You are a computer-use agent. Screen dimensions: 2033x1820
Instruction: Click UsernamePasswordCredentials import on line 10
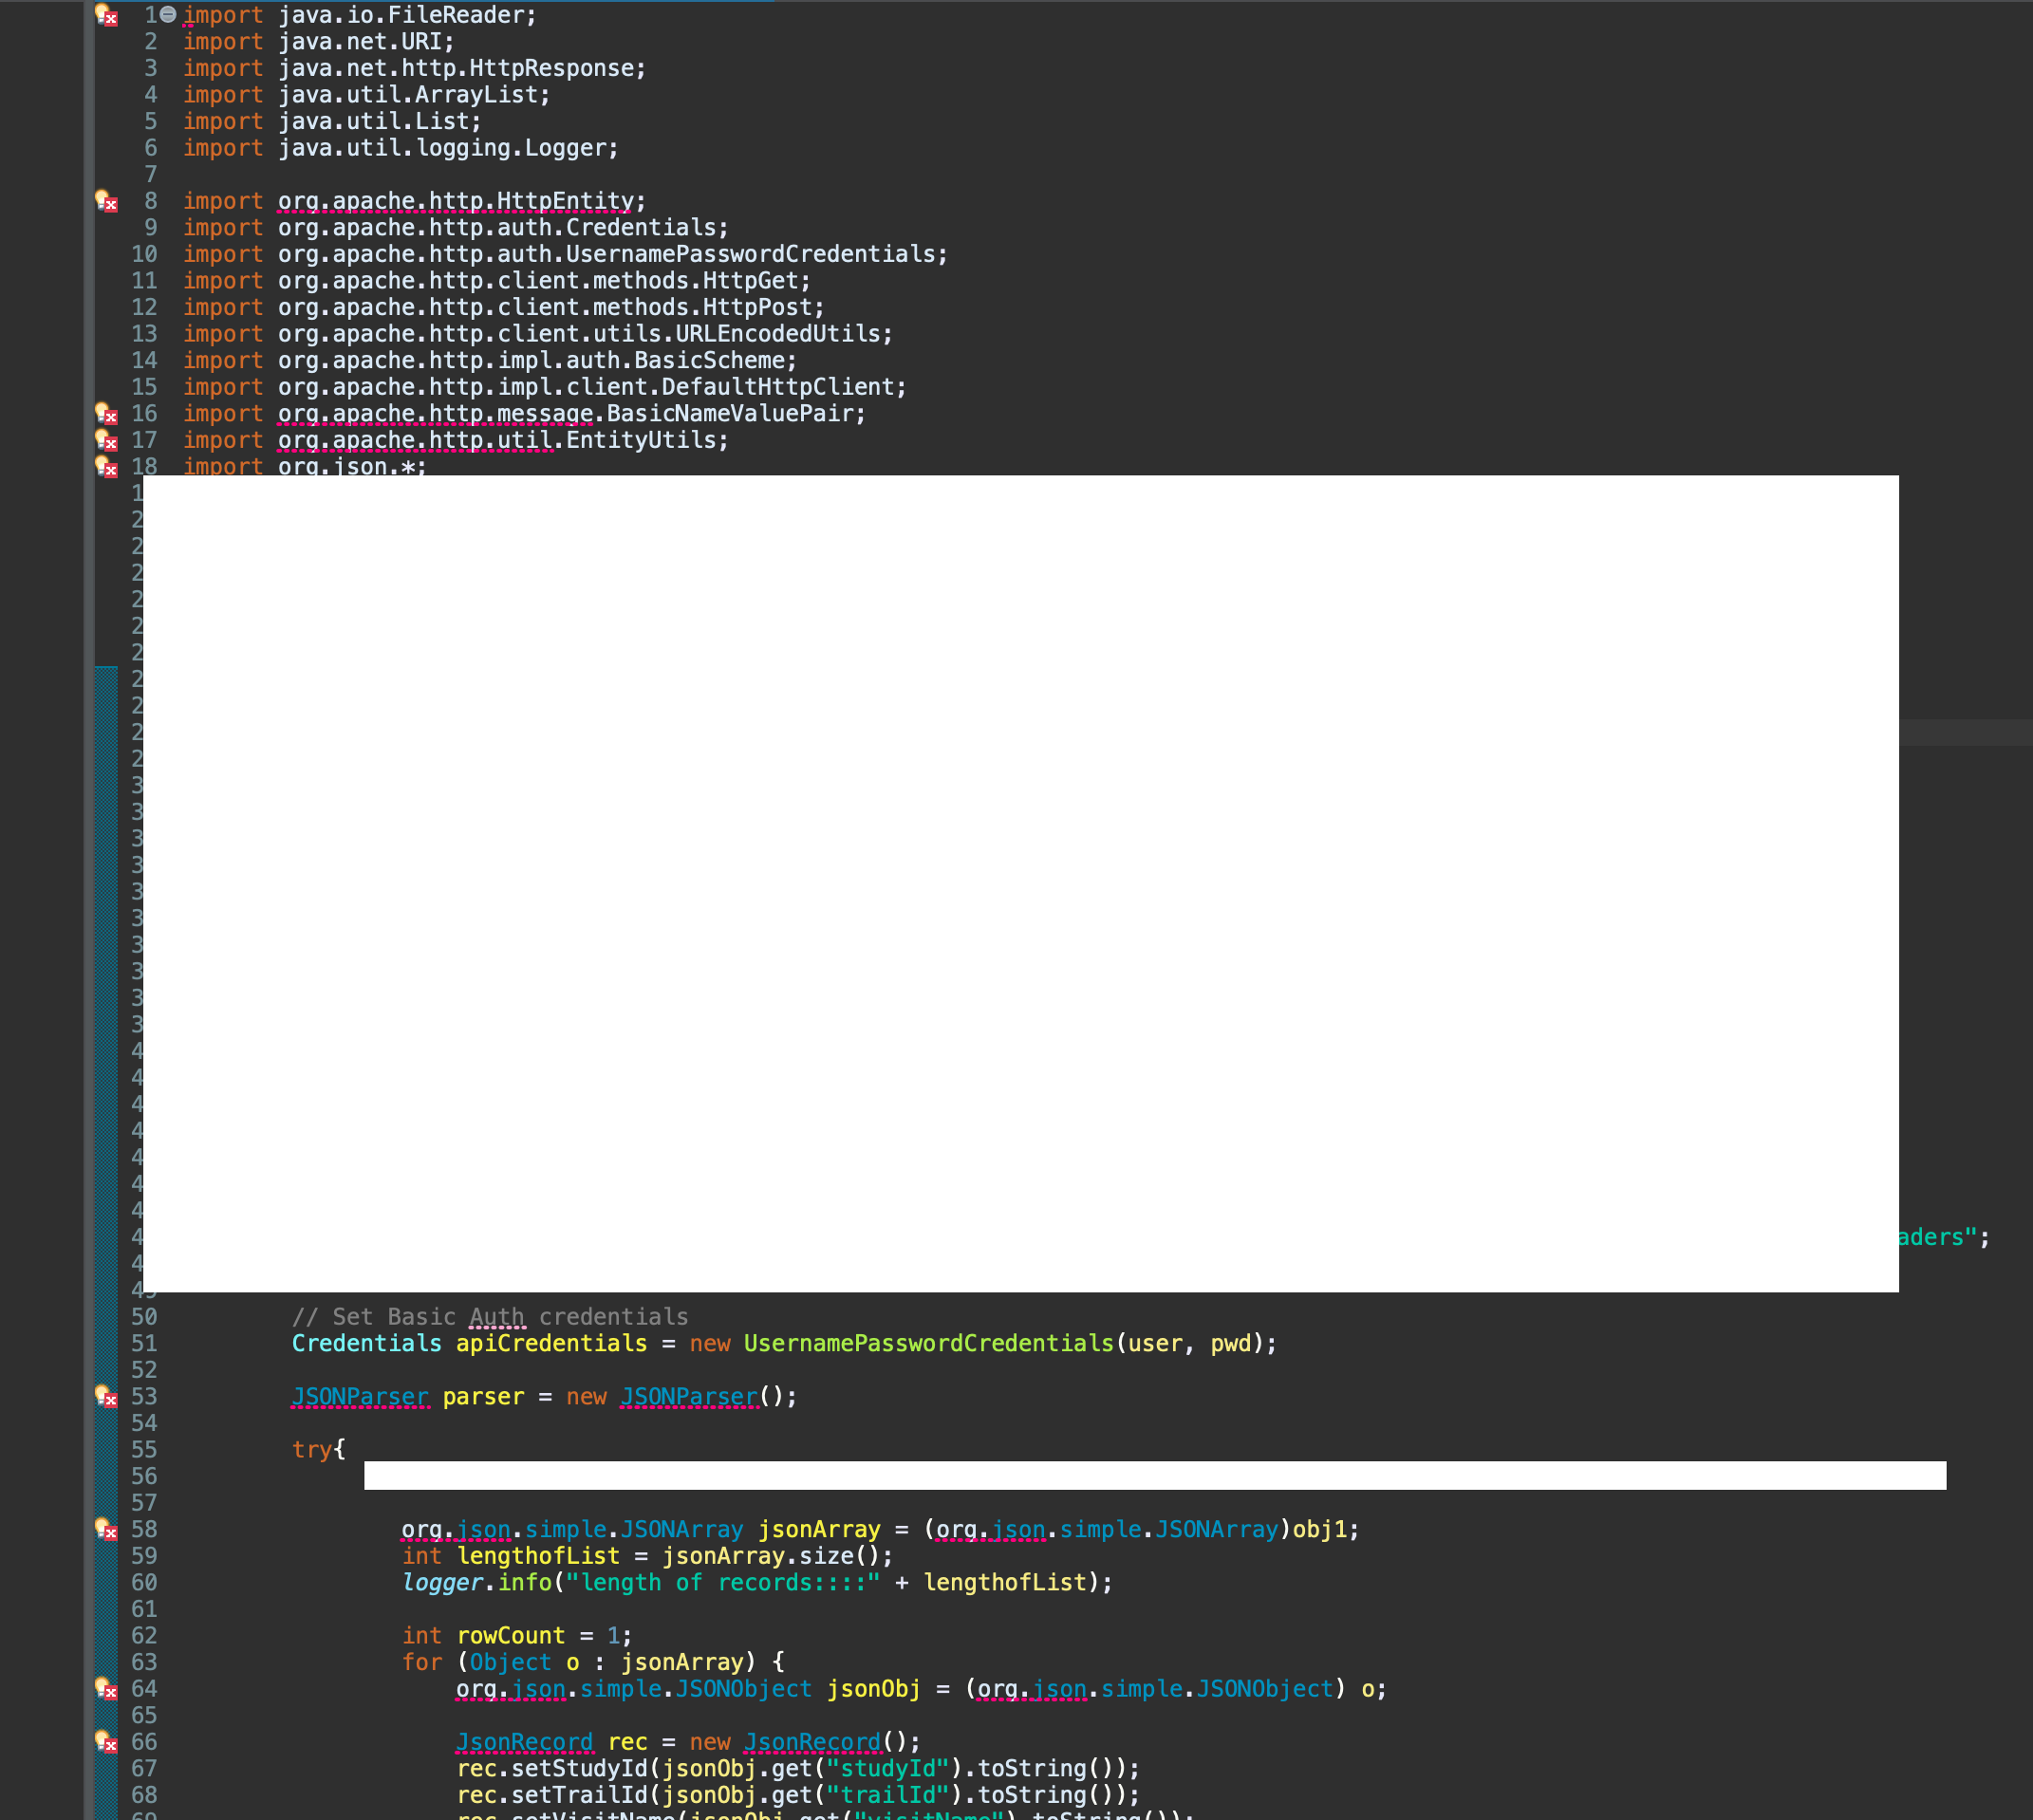pos(612,254)
